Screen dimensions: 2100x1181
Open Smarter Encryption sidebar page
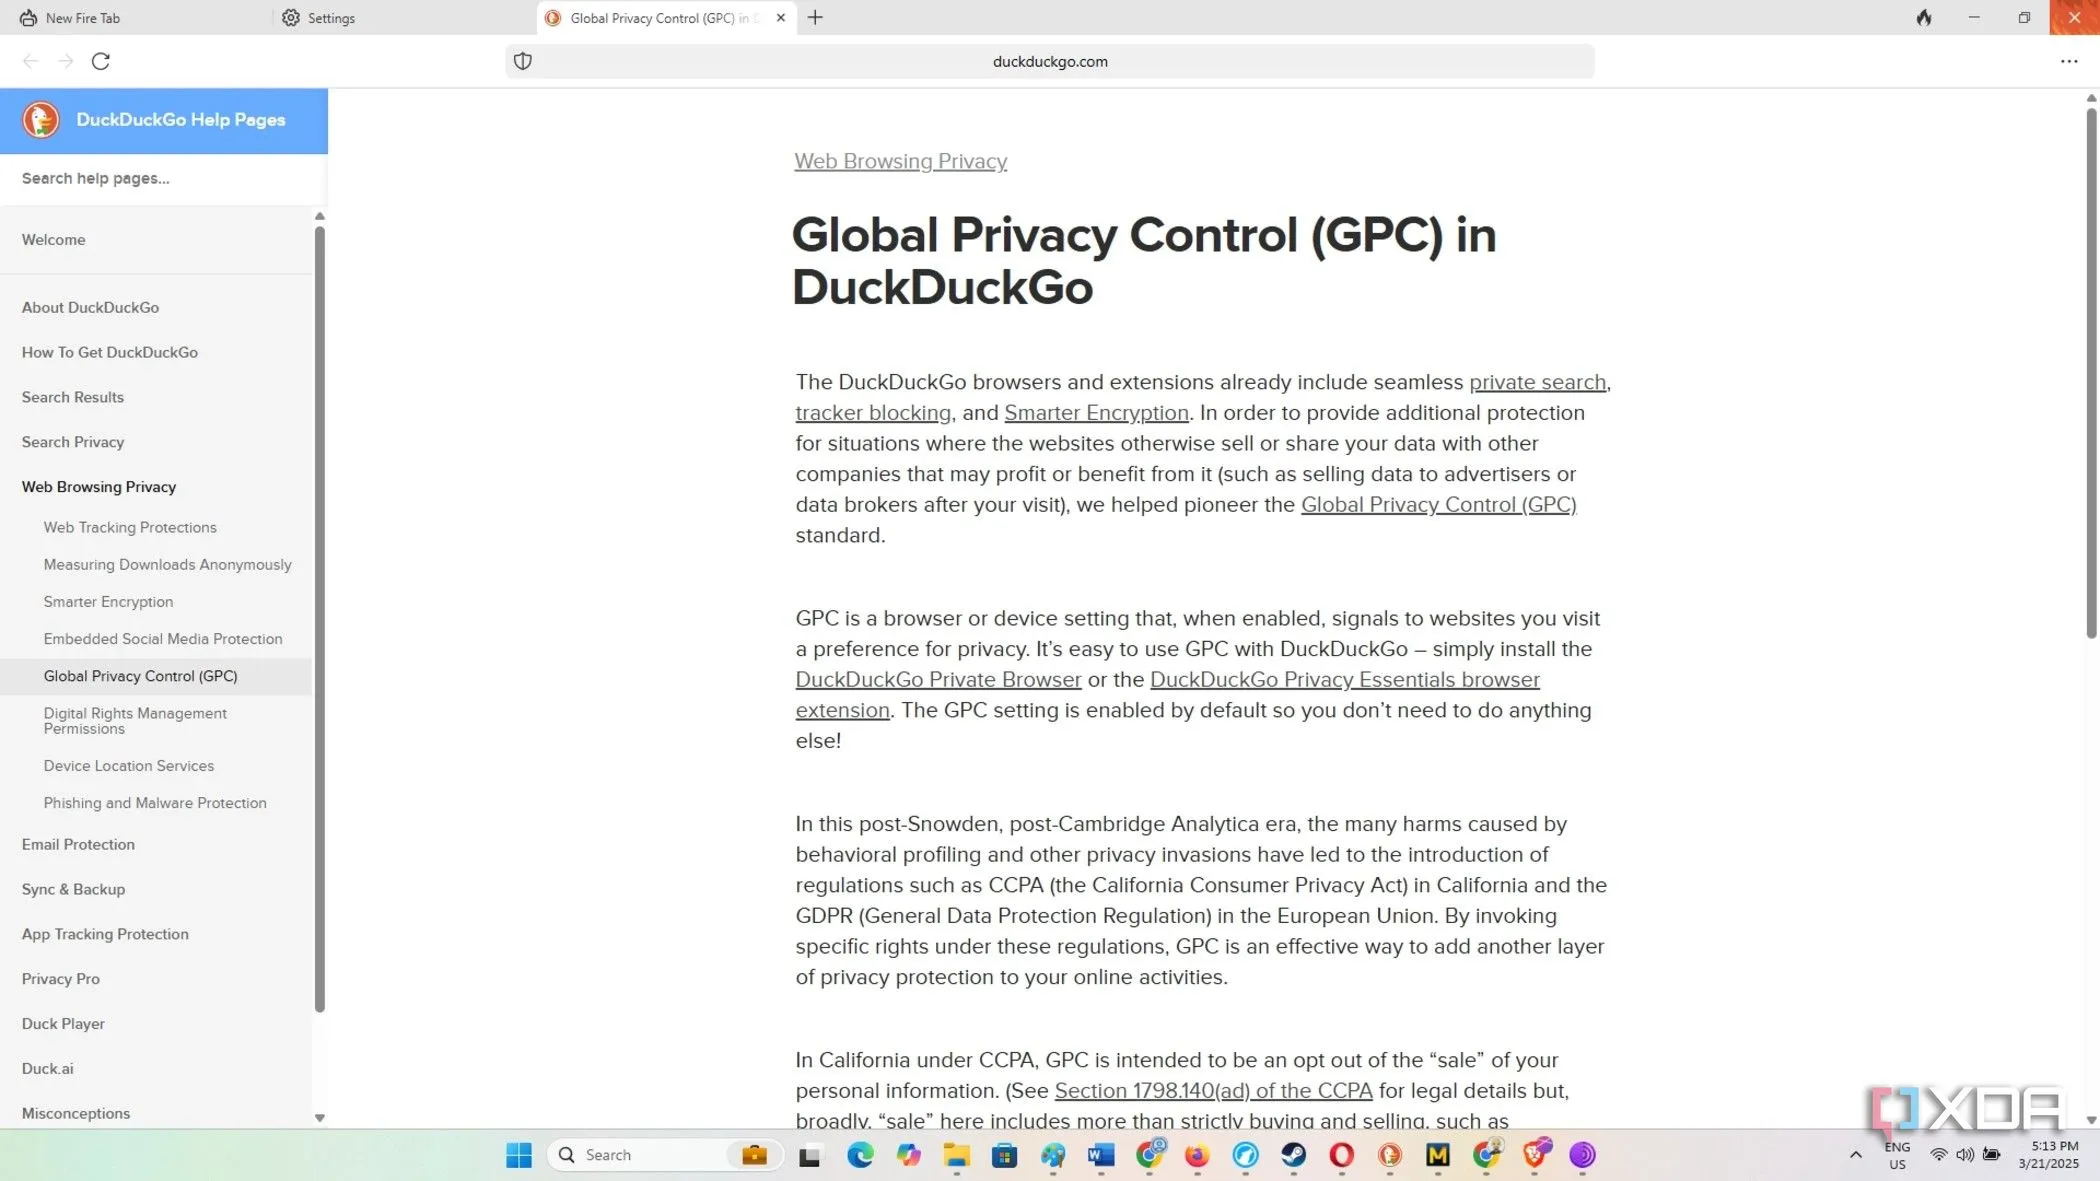(x=108, y=601)
